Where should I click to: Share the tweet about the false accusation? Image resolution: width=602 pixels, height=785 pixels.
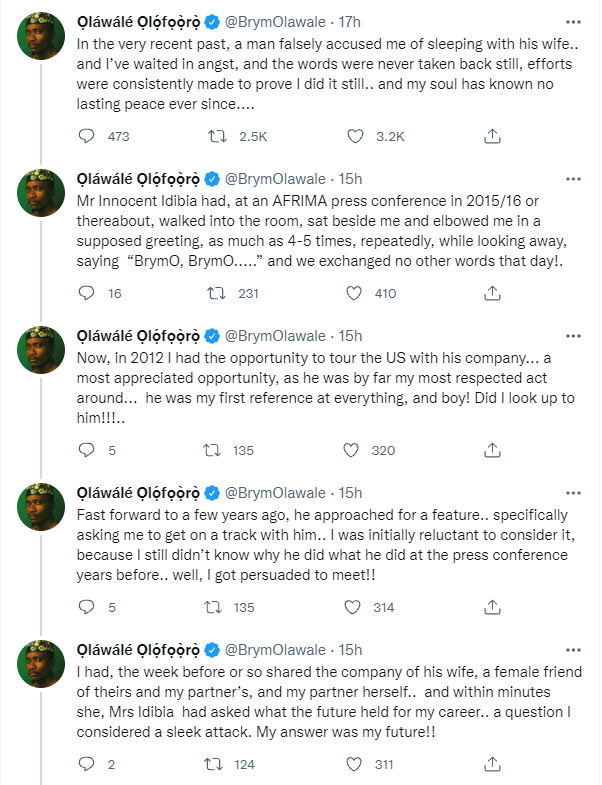pos(492,135)
